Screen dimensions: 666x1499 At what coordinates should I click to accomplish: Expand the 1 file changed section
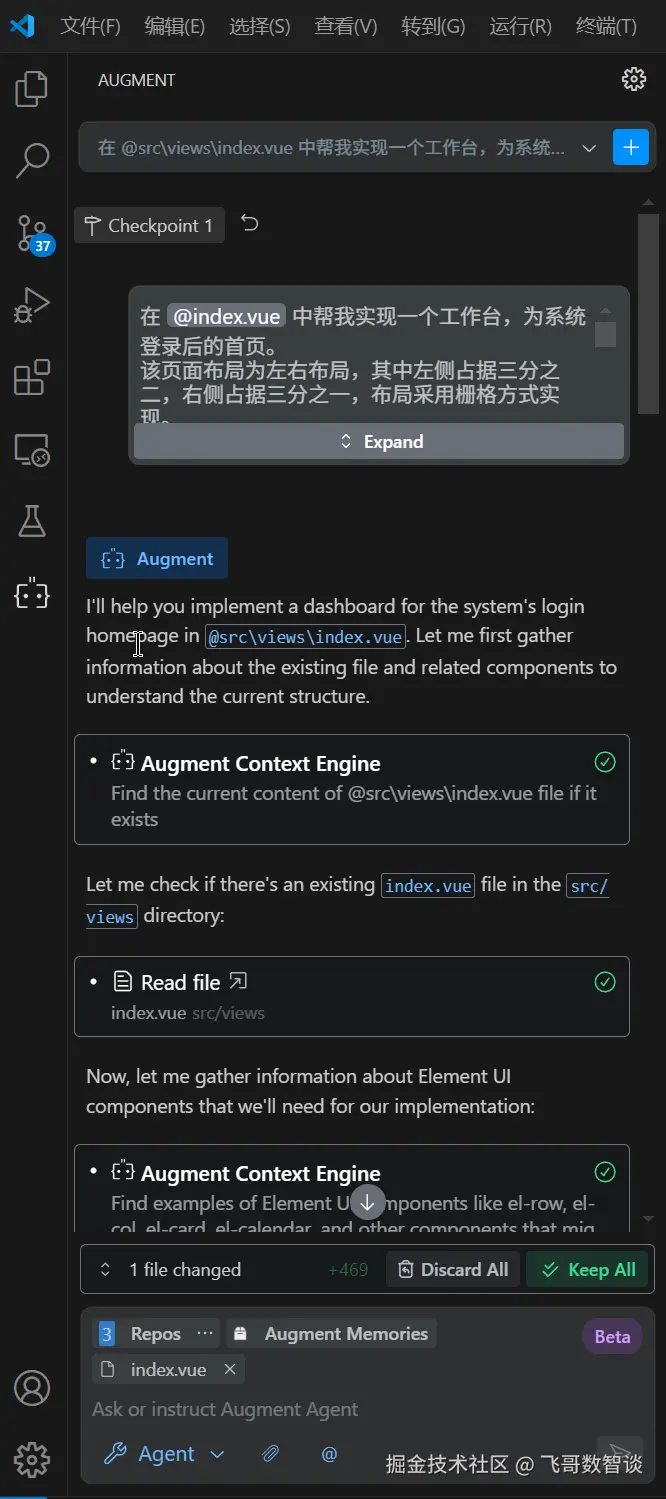point(105,1269)
